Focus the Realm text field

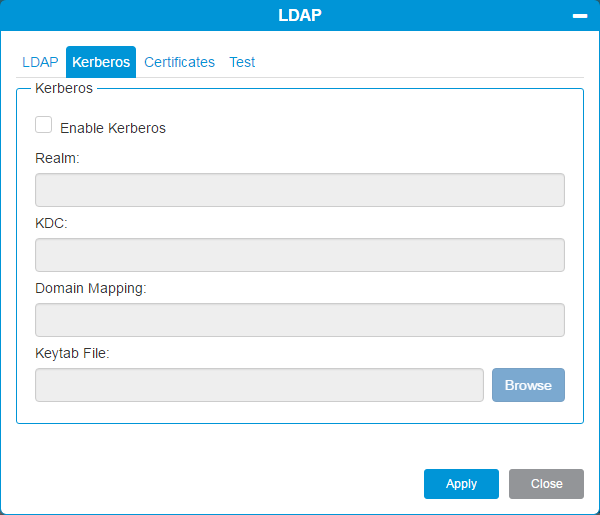click(299, 190)
